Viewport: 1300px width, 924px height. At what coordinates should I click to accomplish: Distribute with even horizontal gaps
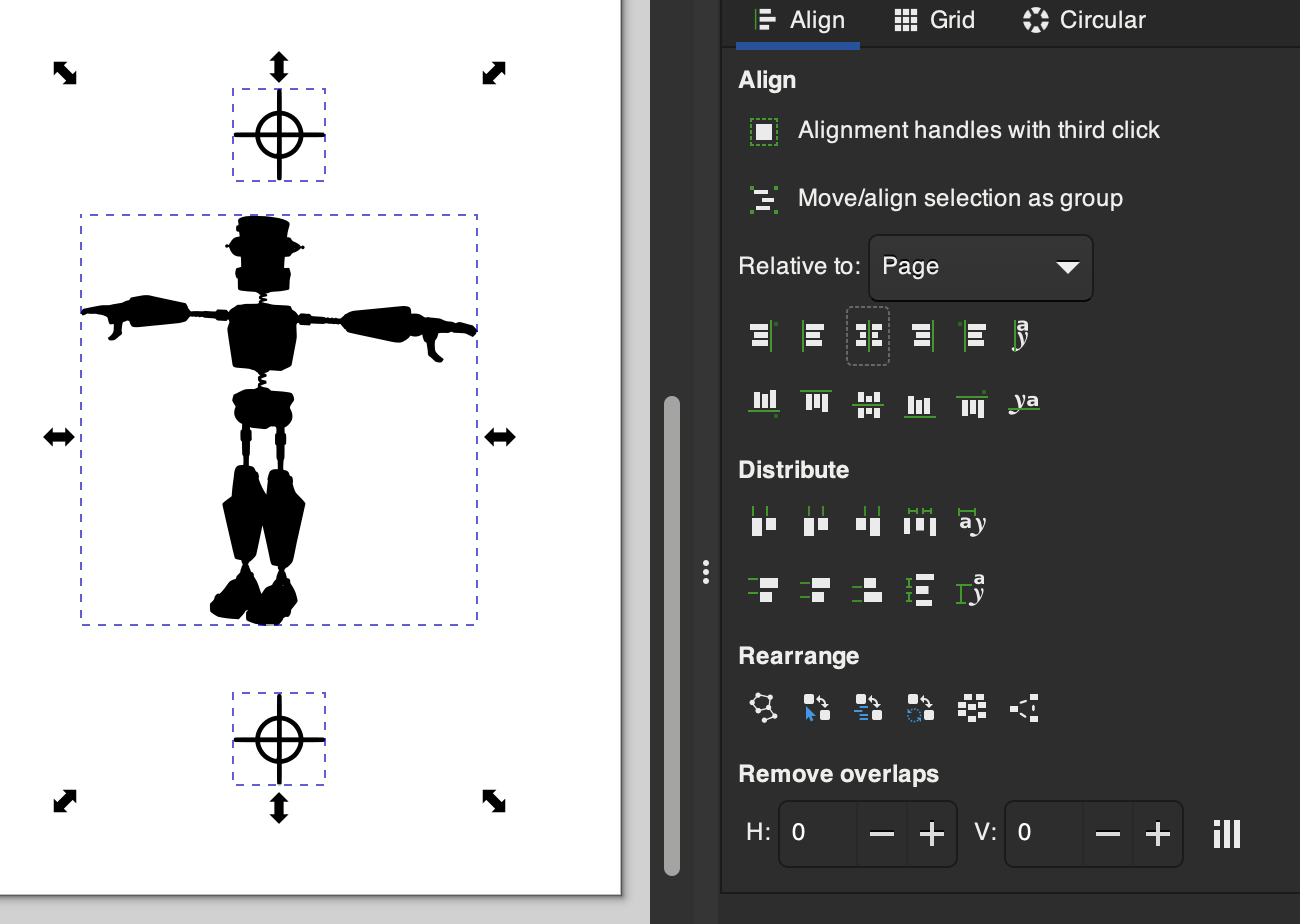[920, 521]
